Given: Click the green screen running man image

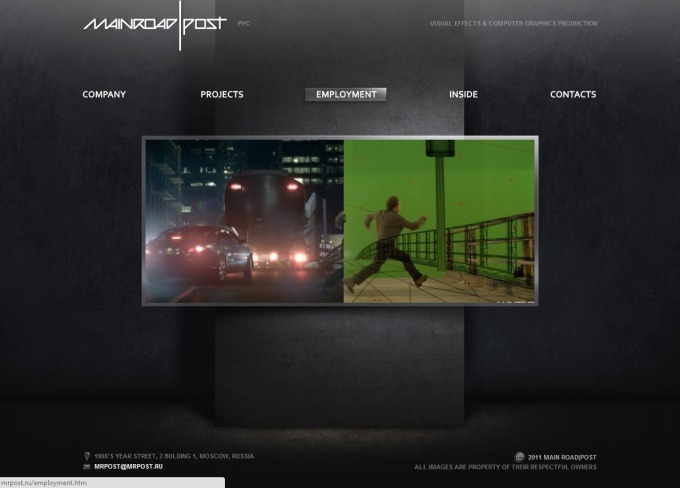Looking at the screenshot, I should tap(395, 235).
